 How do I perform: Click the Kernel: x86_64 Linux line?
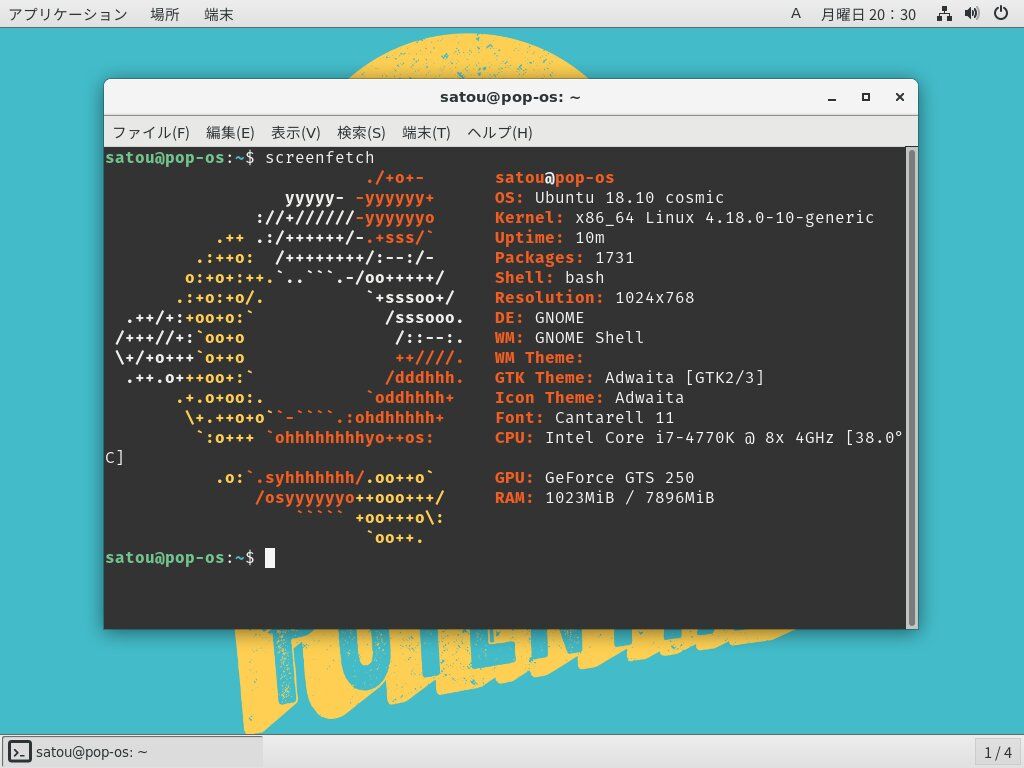point(684,217)
